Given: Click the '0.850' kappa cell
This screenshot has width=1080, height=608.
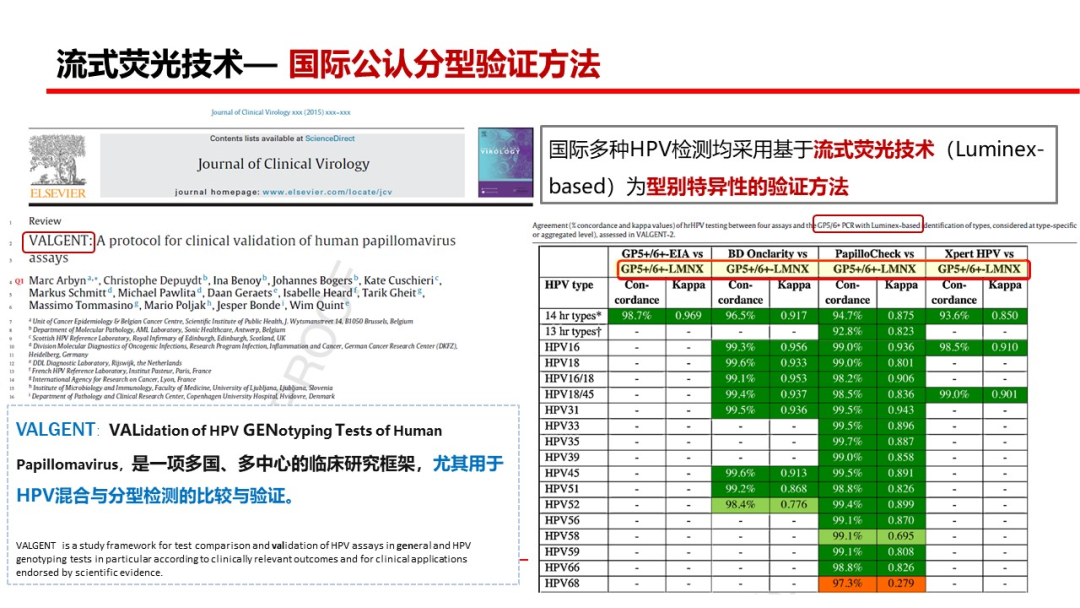Looking at the screenshot, I should (x=1004, y=315).
